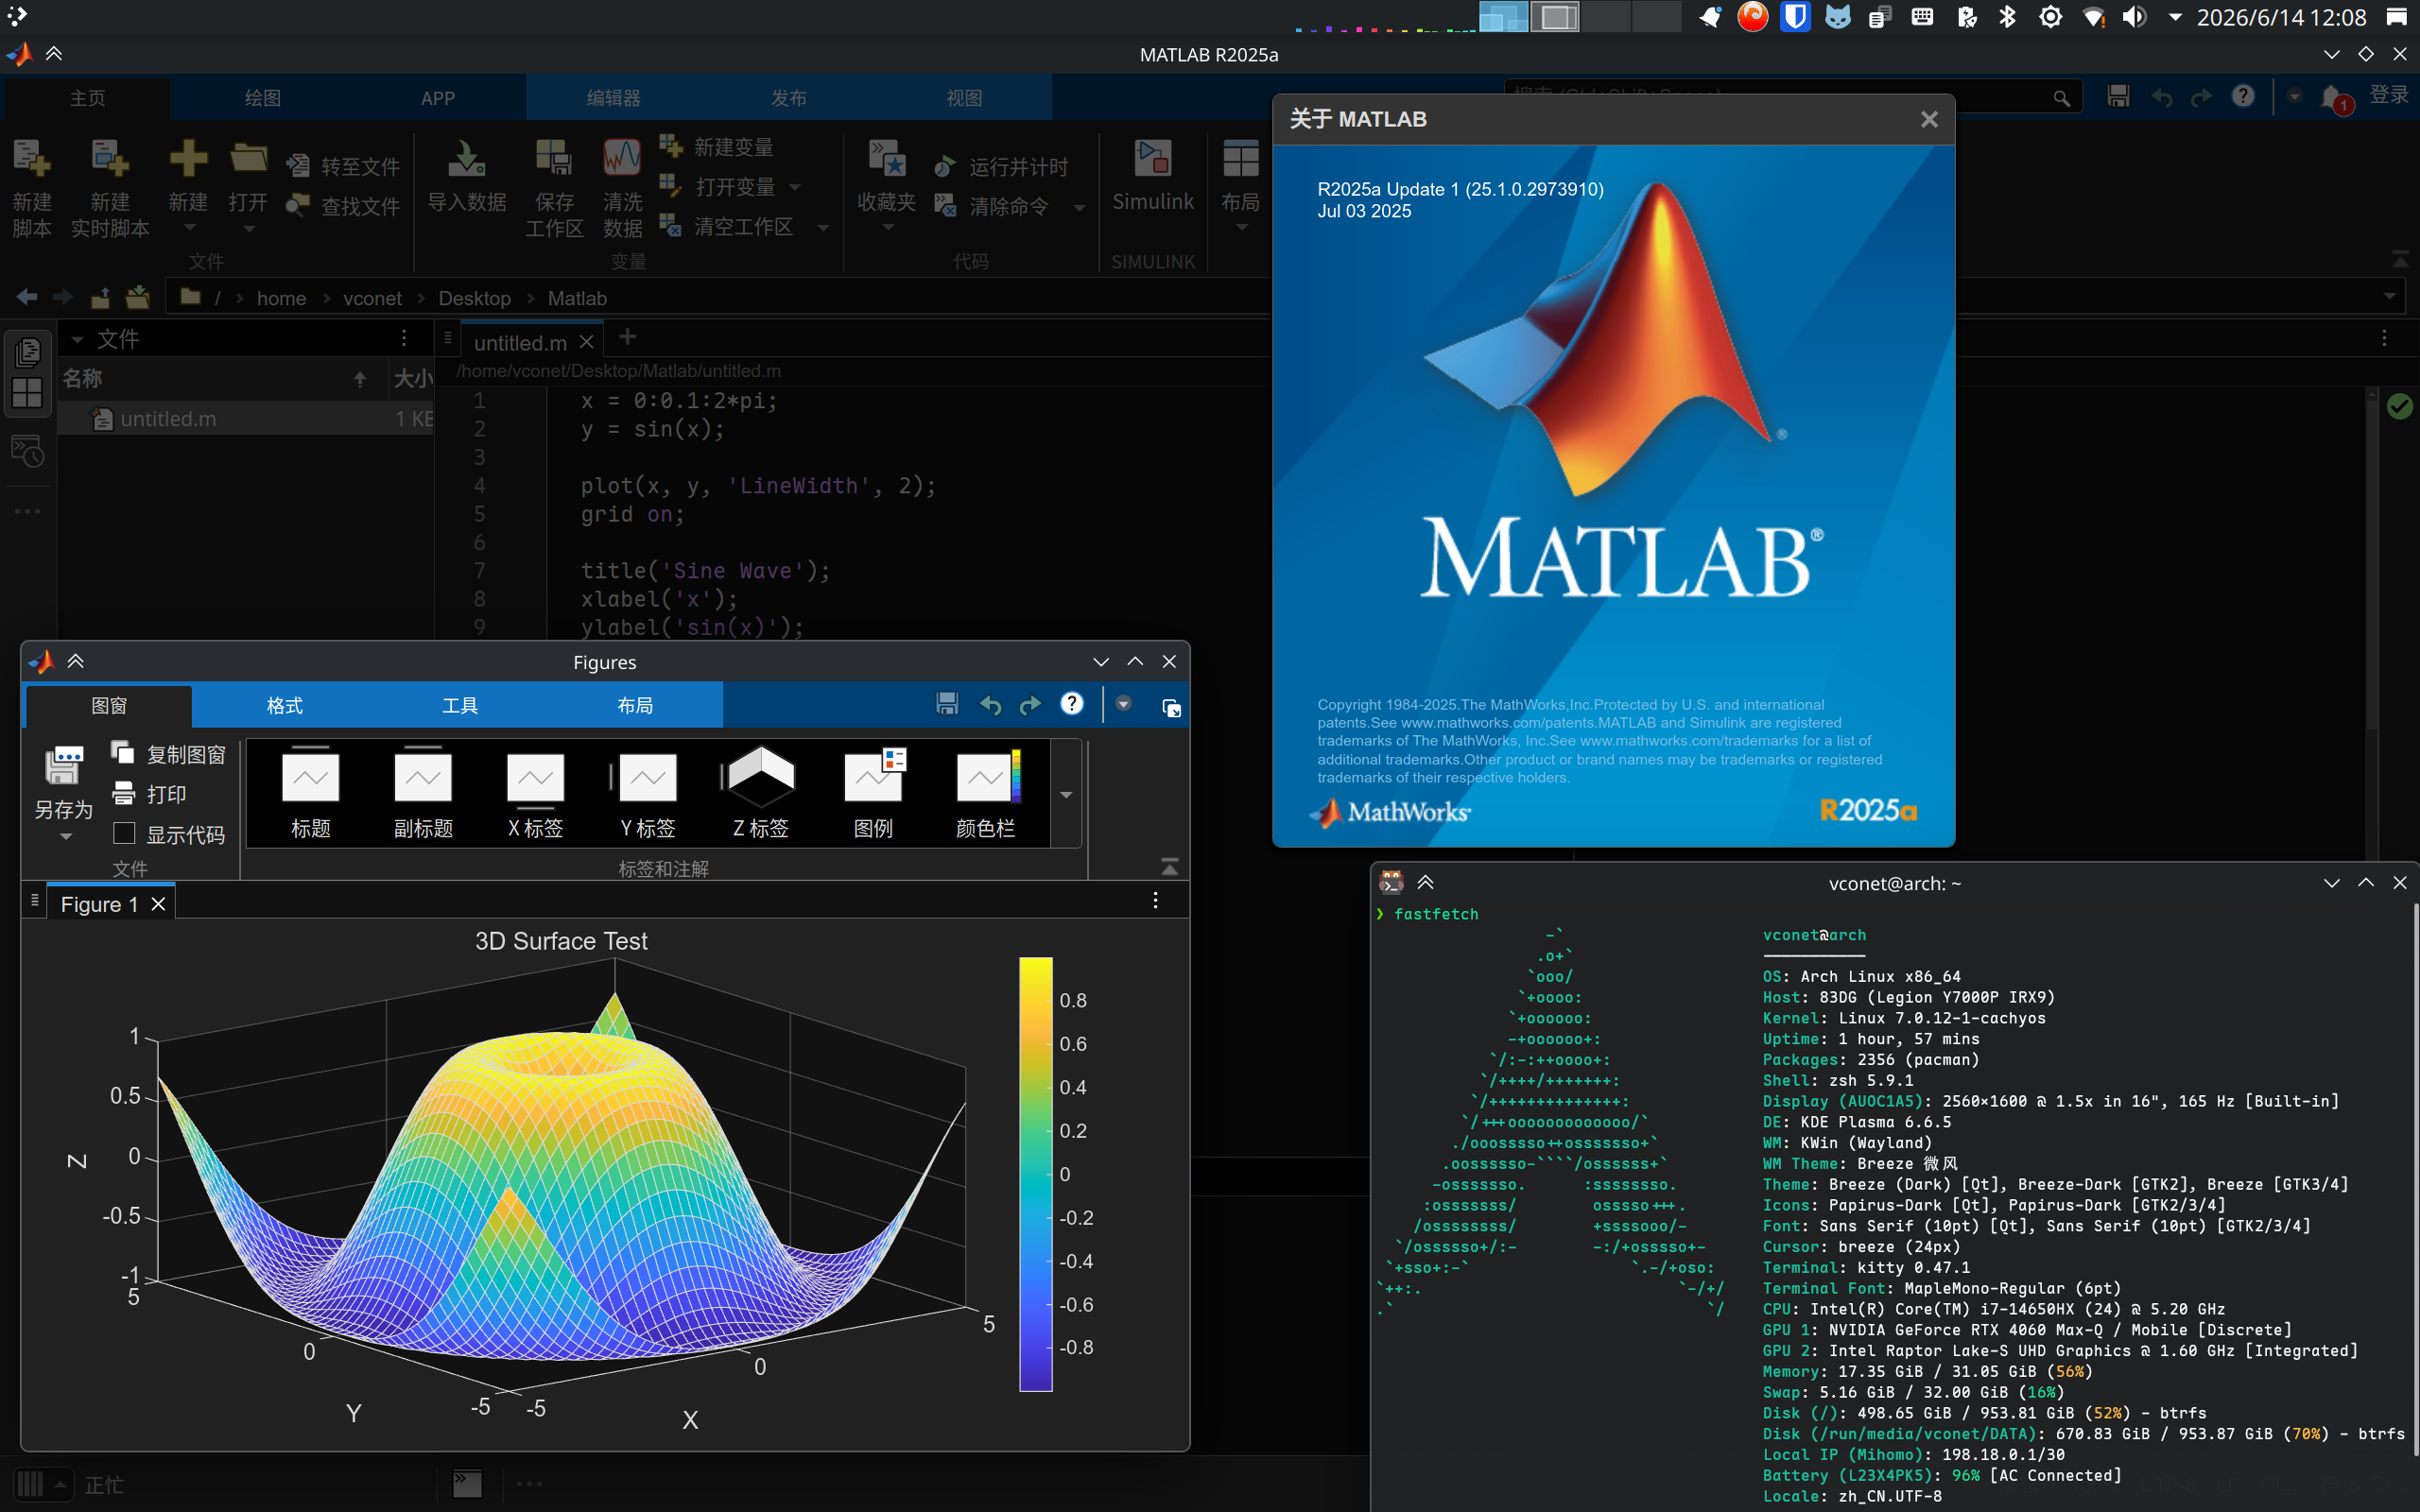Click 运行并计时 button
The height and width of the screenshot is (1512, 2420).
pos(1000,166)
